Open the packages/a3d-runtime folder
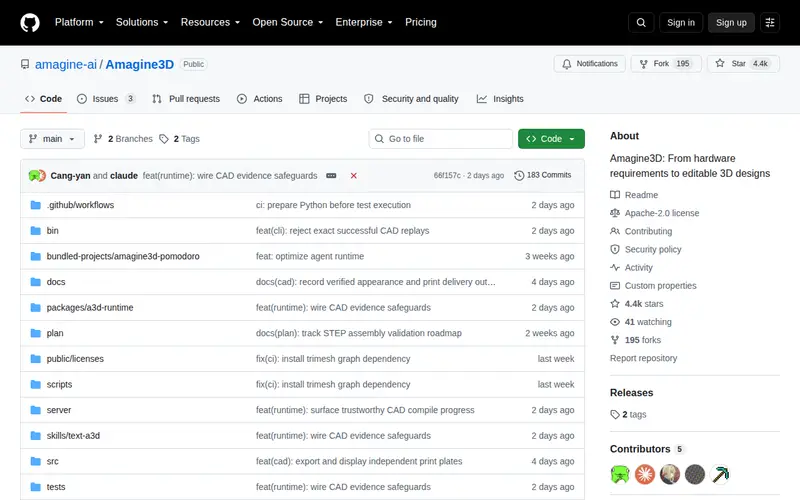800x500 pixels. pyautogui.click(x=90, y=308)
